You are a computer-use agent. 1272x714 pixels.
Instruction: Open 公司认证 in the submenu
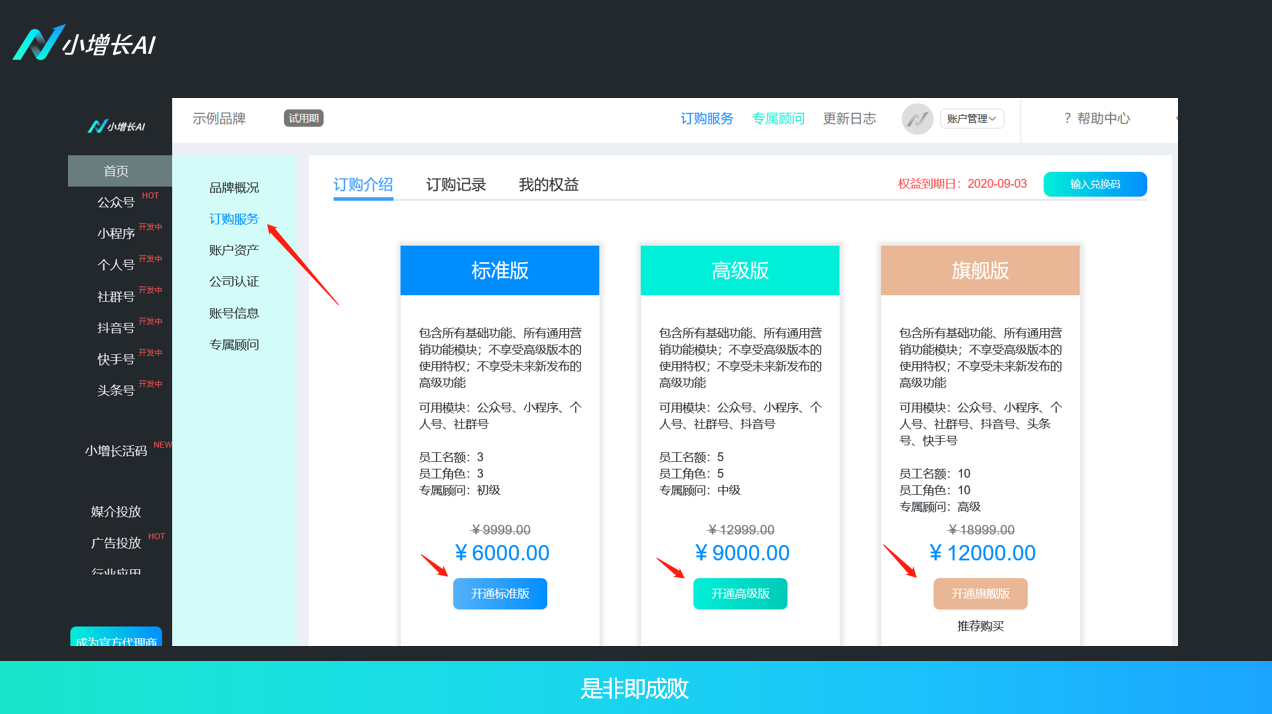[x=234, y=282]
